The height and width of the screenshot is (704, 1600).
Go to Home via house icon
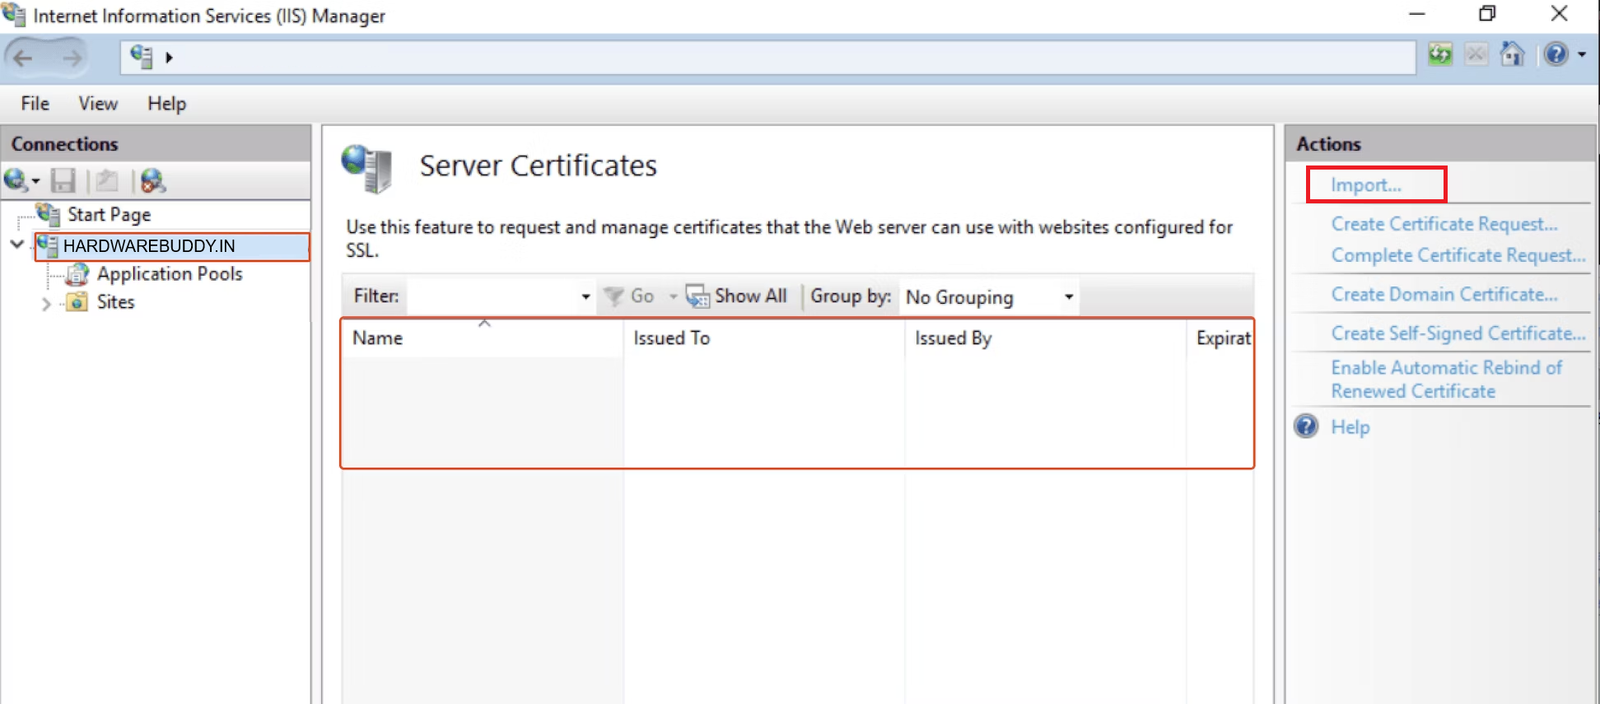tap(1512, 54)
